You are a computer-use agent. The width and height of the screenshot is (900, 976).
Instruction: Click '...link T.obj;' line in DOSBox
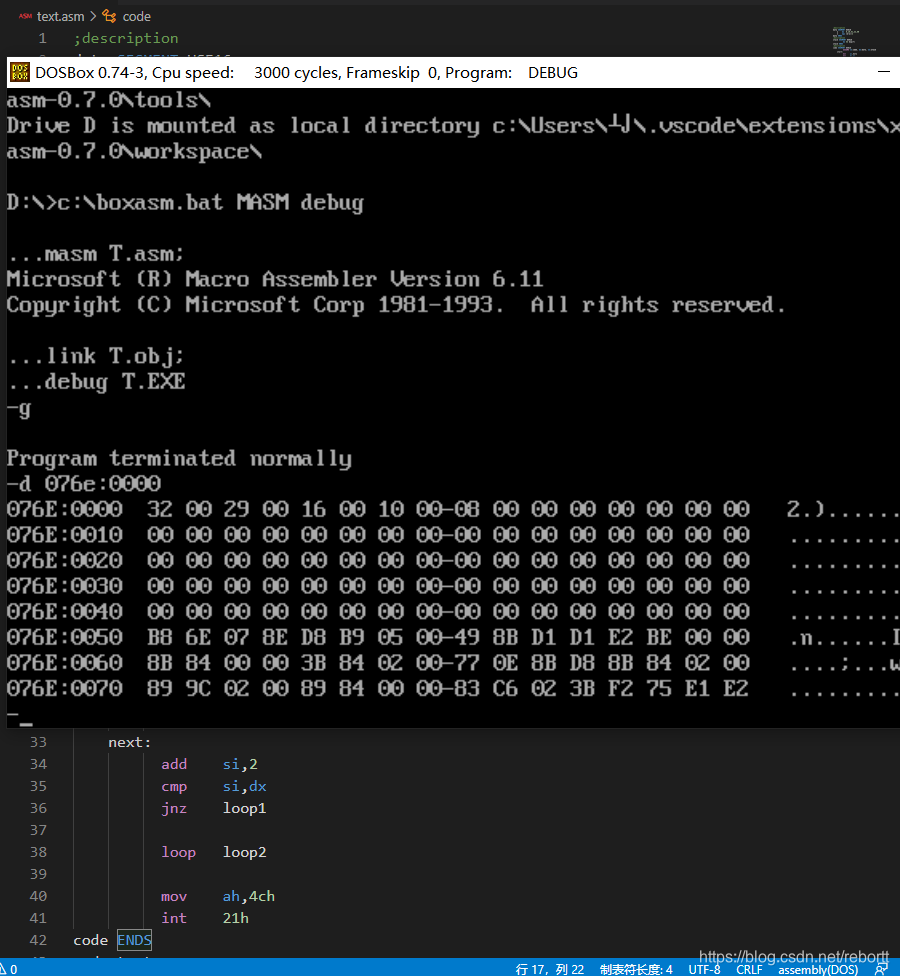[96, 357]
